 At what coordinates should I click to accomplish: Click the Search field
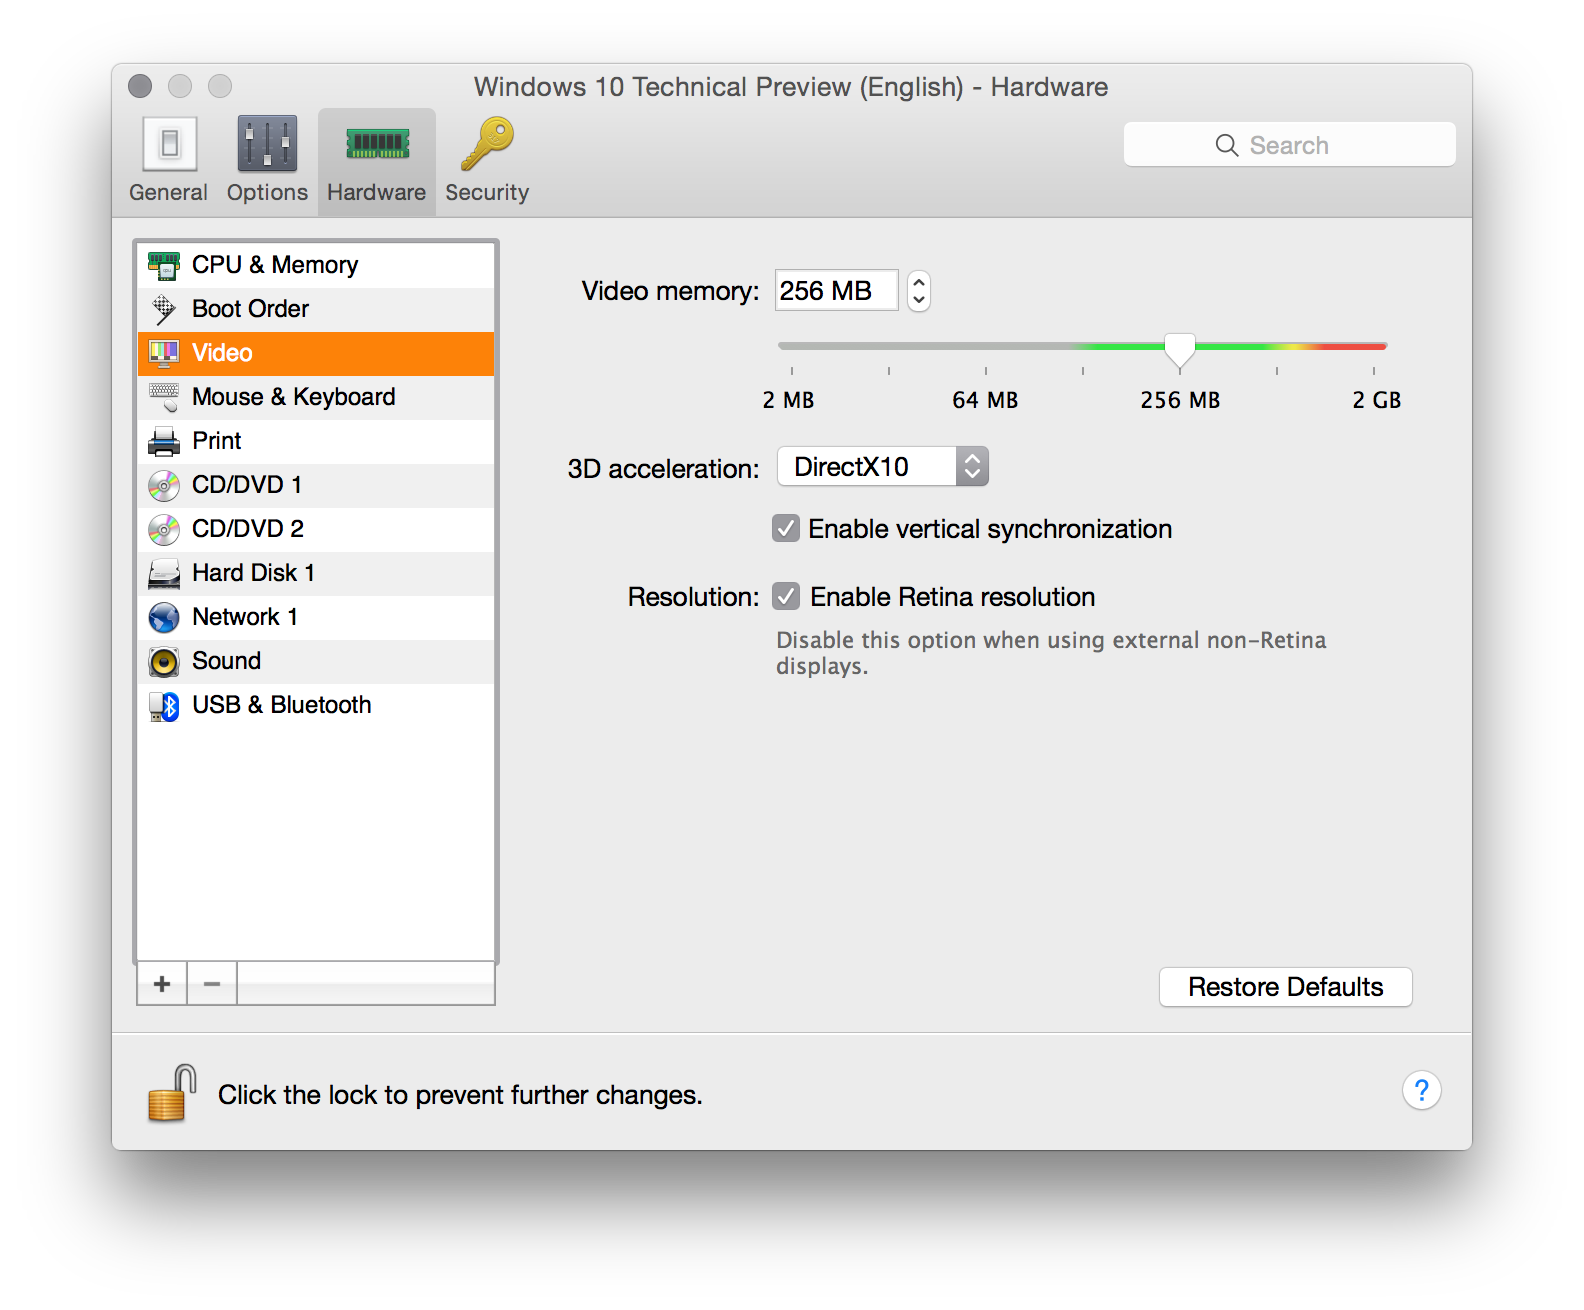pyautogui.click(x=1289, y=145)
